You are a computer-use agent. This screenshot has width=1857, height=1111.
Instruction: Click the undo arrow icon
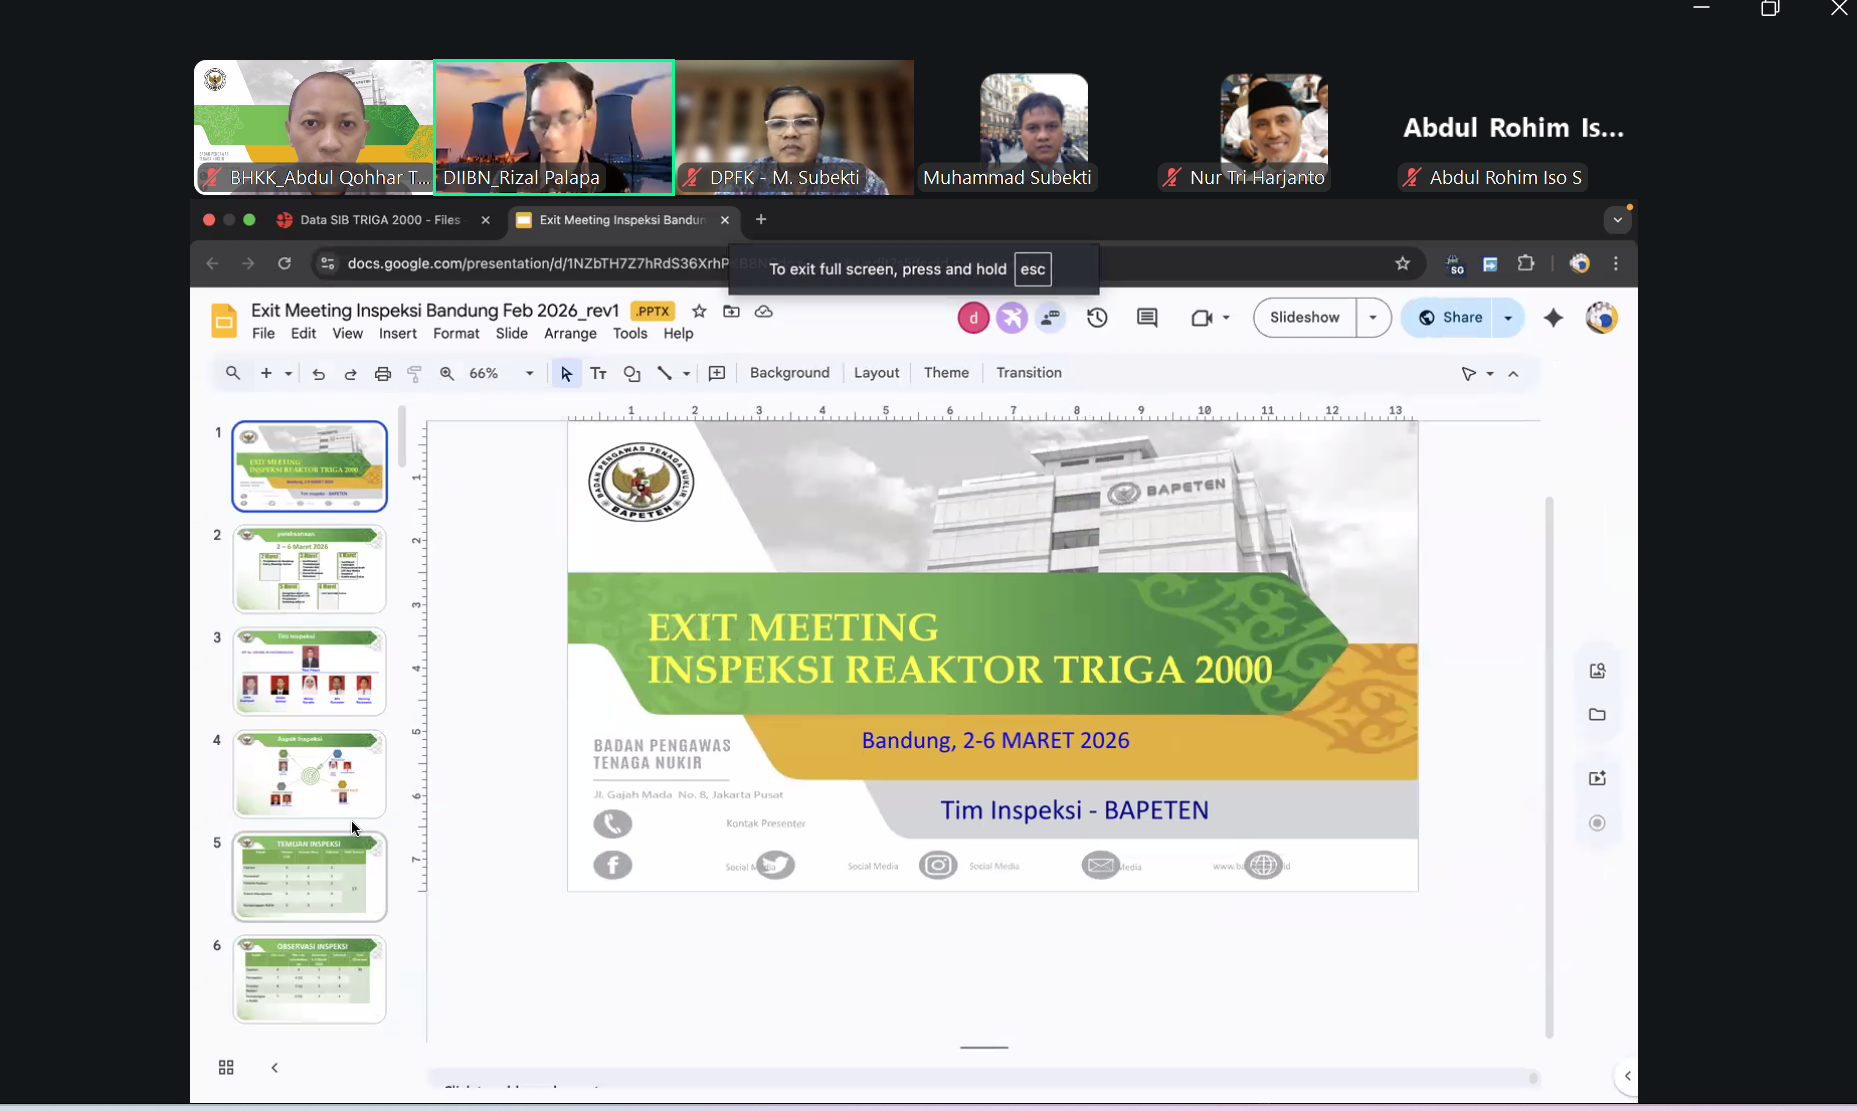318,374
